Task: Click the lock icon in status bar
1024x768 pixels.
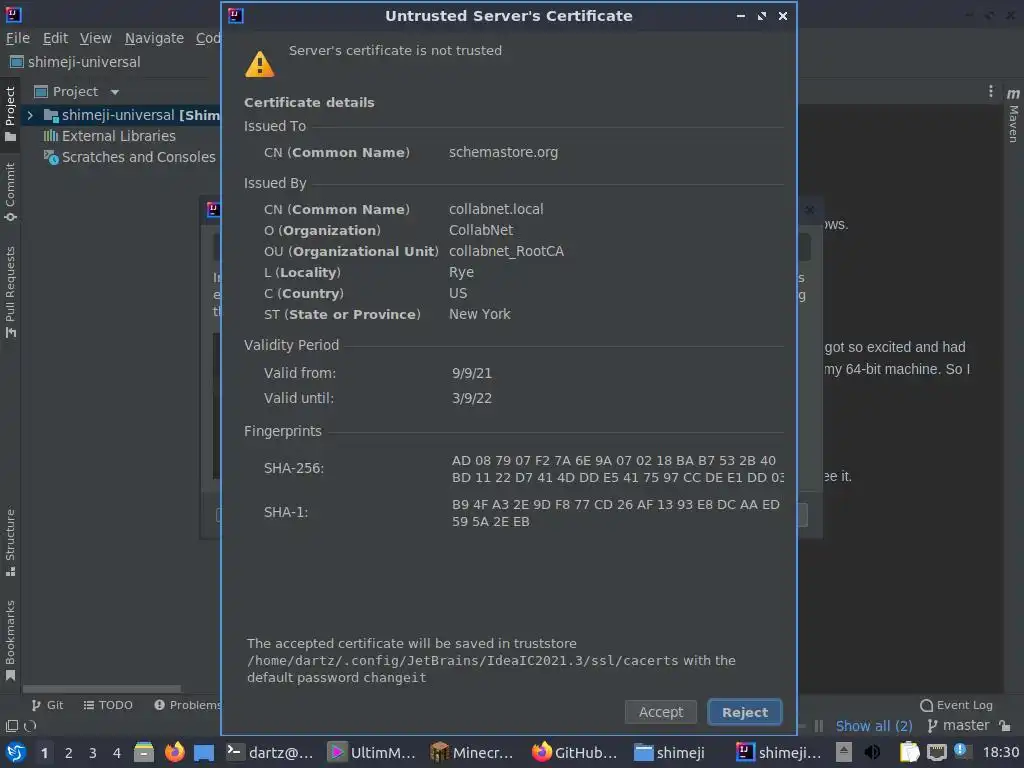Action: pos(1005,726)
